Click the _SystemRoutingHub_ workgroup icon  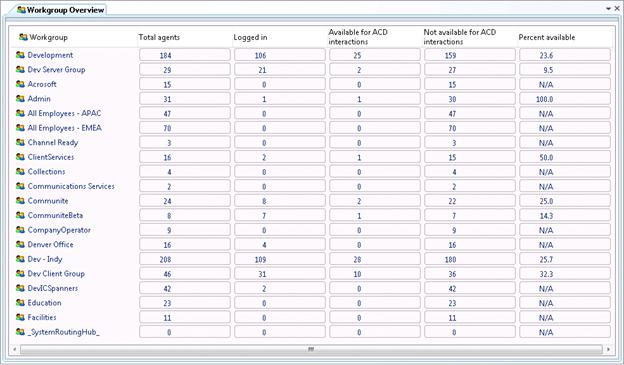click(20, 332)
